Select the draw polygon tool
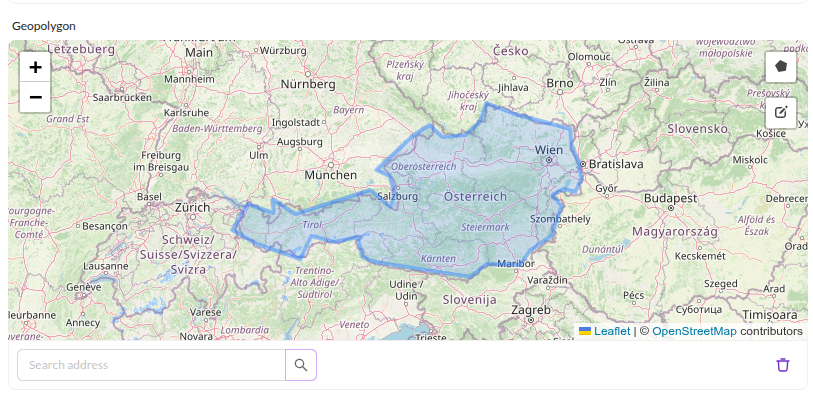813x398 pixels. (x=781, y=66)
